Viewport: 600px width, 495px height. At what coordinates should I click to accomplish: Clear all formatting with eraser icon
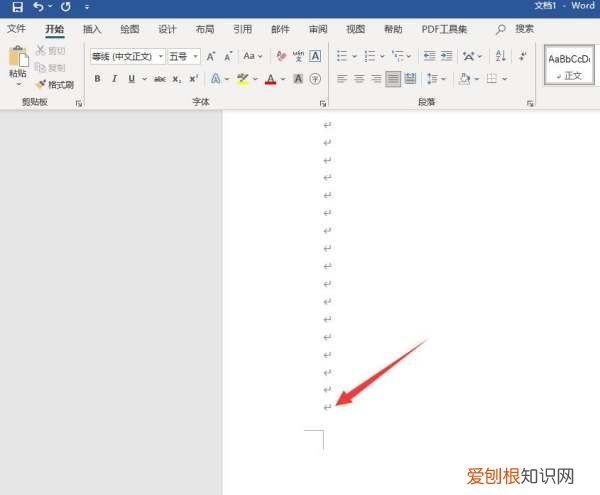(x=281, y=56)
